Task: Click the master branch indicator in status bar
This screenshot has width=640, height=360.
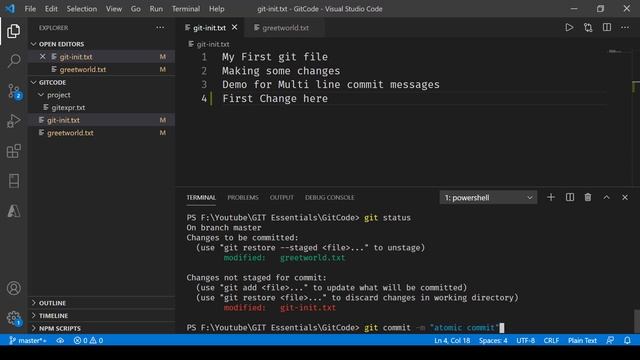Action: click(27, 340)
